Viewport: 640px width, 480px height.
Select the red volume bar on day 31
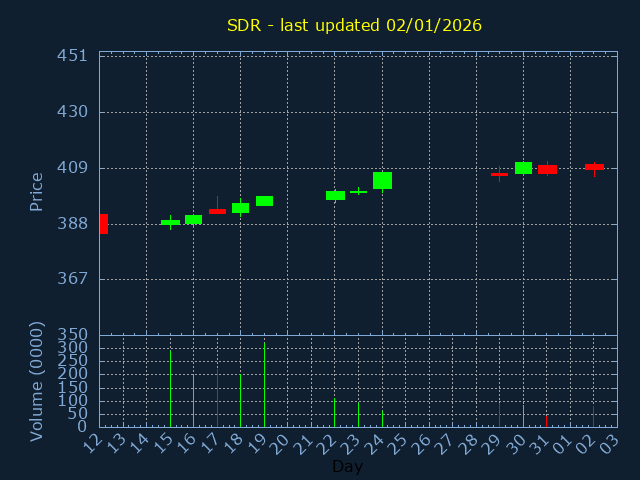tap(546, 421)
